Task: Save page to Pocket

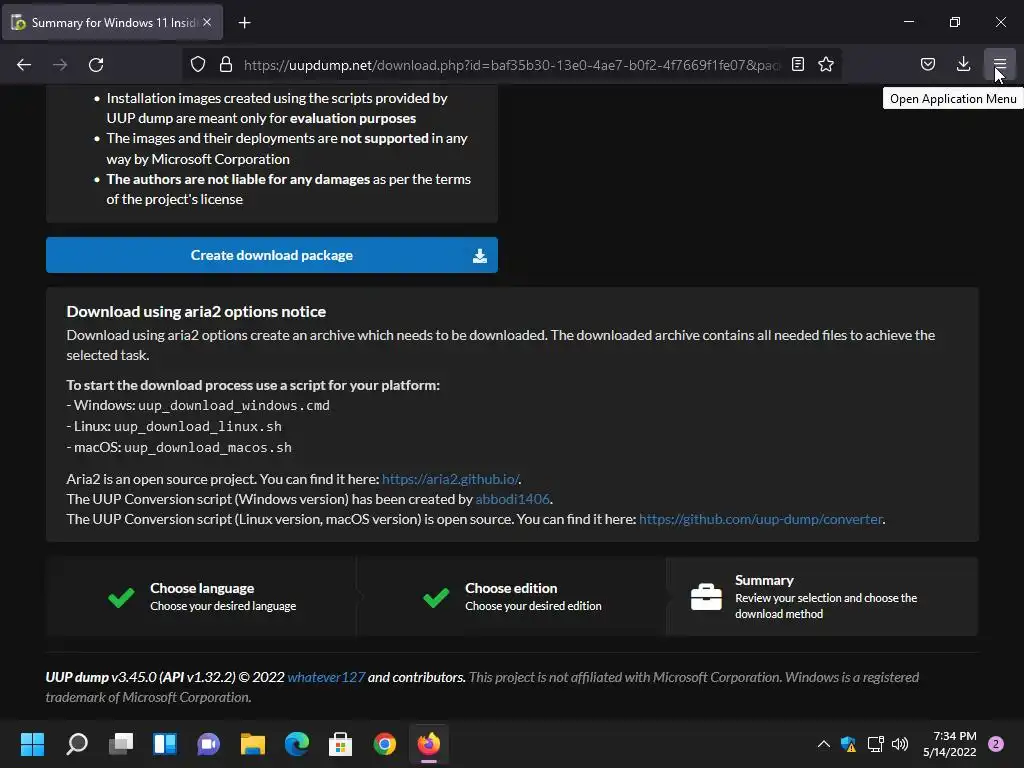Action: pos(927,64)
